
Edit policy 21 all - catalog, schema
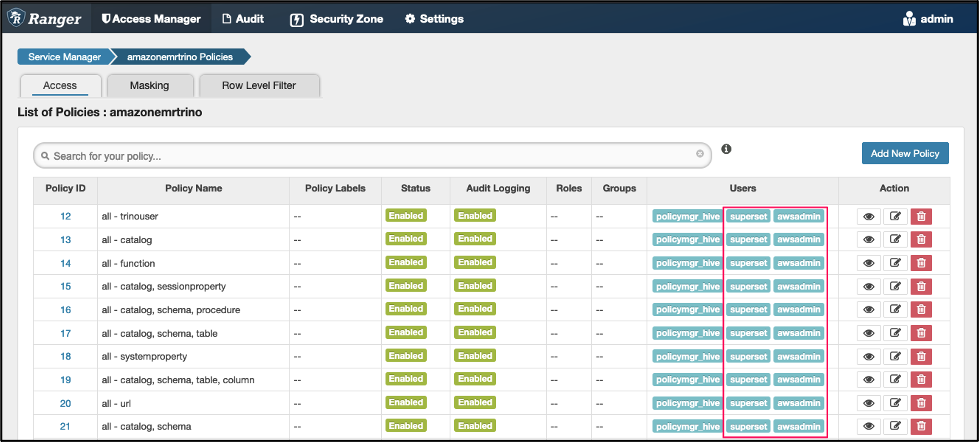click(895, 427)
